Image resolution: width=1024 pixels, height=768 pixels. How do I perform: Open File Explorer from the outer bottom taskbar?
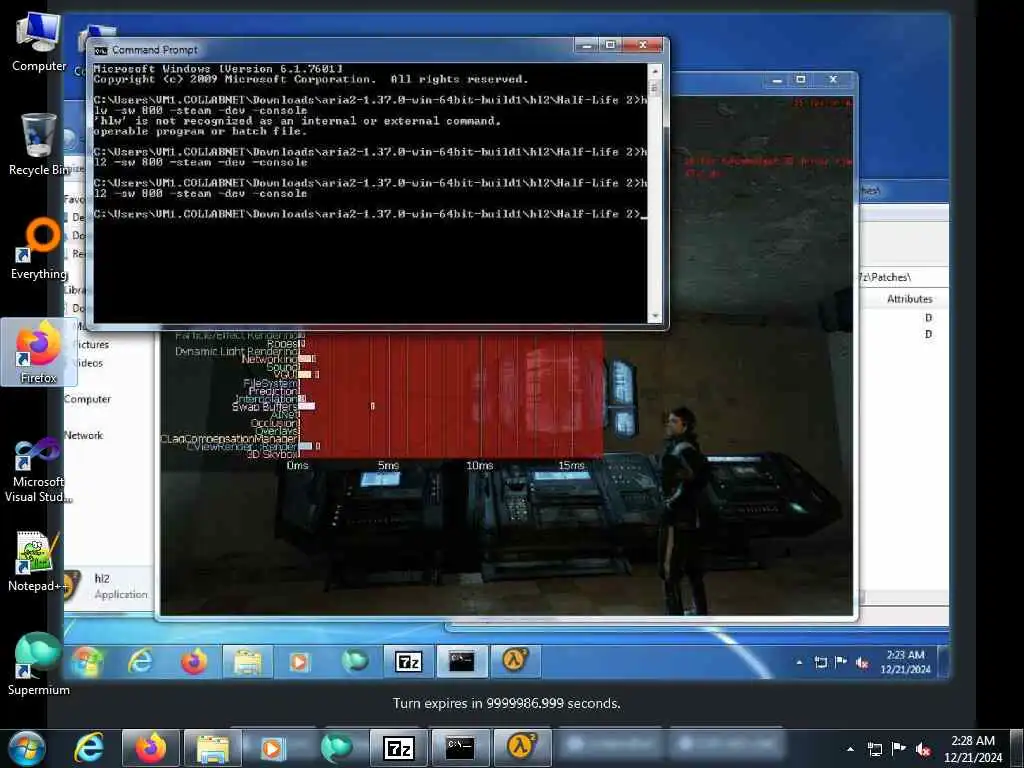tap(212, 748)
